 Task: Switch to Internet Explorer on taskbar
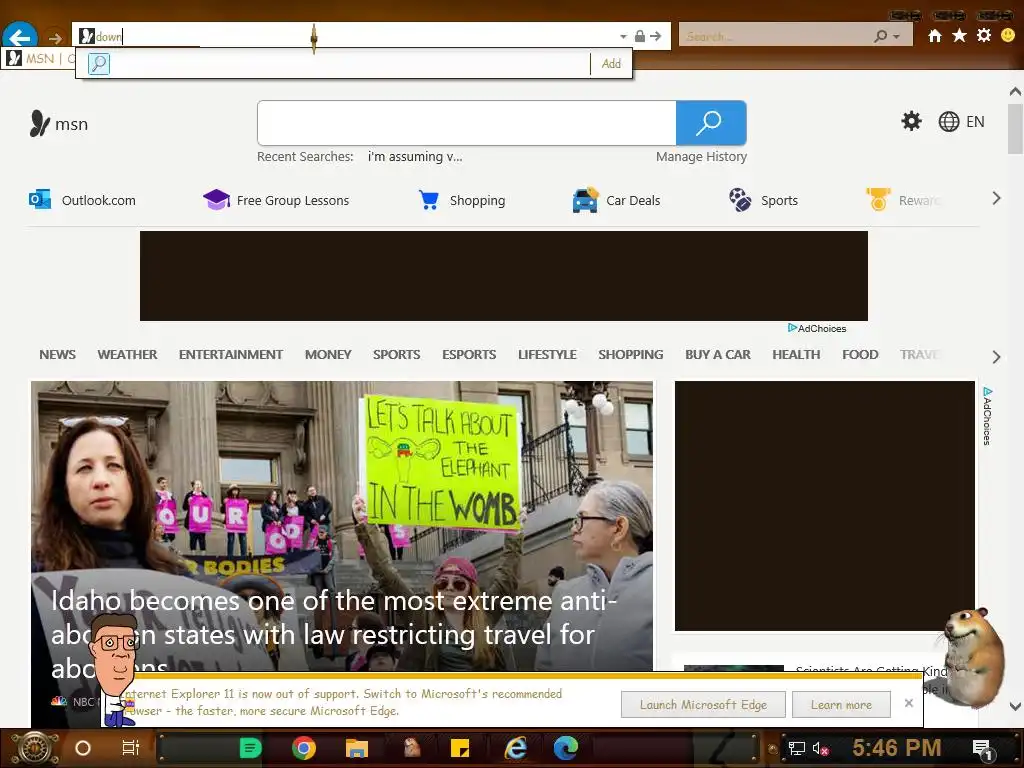coord(516,748)
